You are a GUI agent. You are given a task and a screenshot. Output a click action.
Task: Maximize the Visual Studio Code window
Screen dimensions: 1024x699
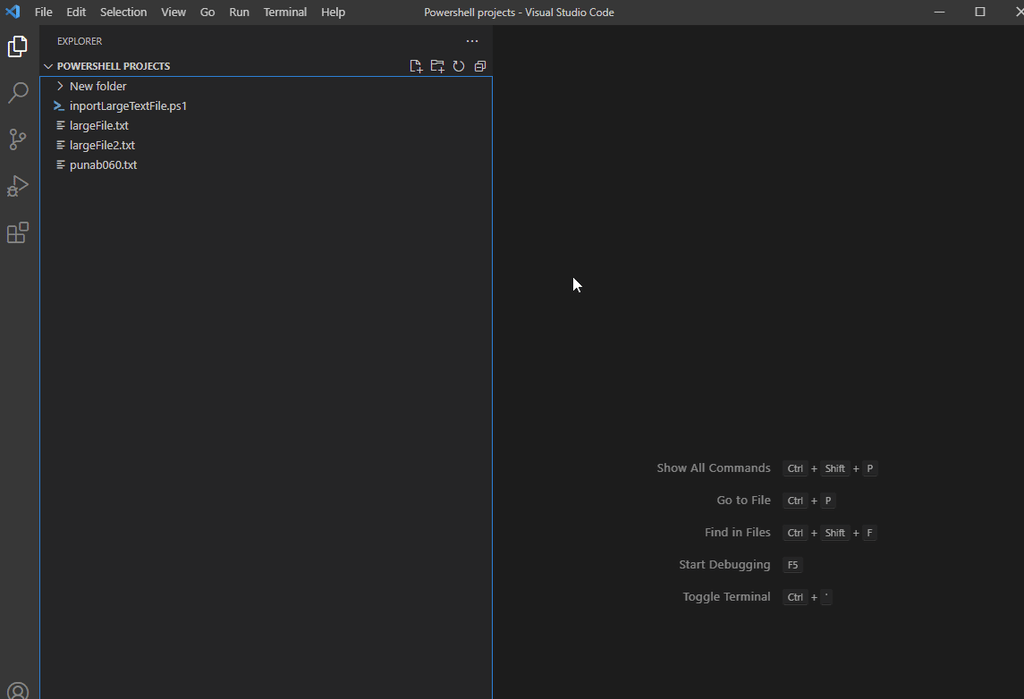[x=980, y=12]
